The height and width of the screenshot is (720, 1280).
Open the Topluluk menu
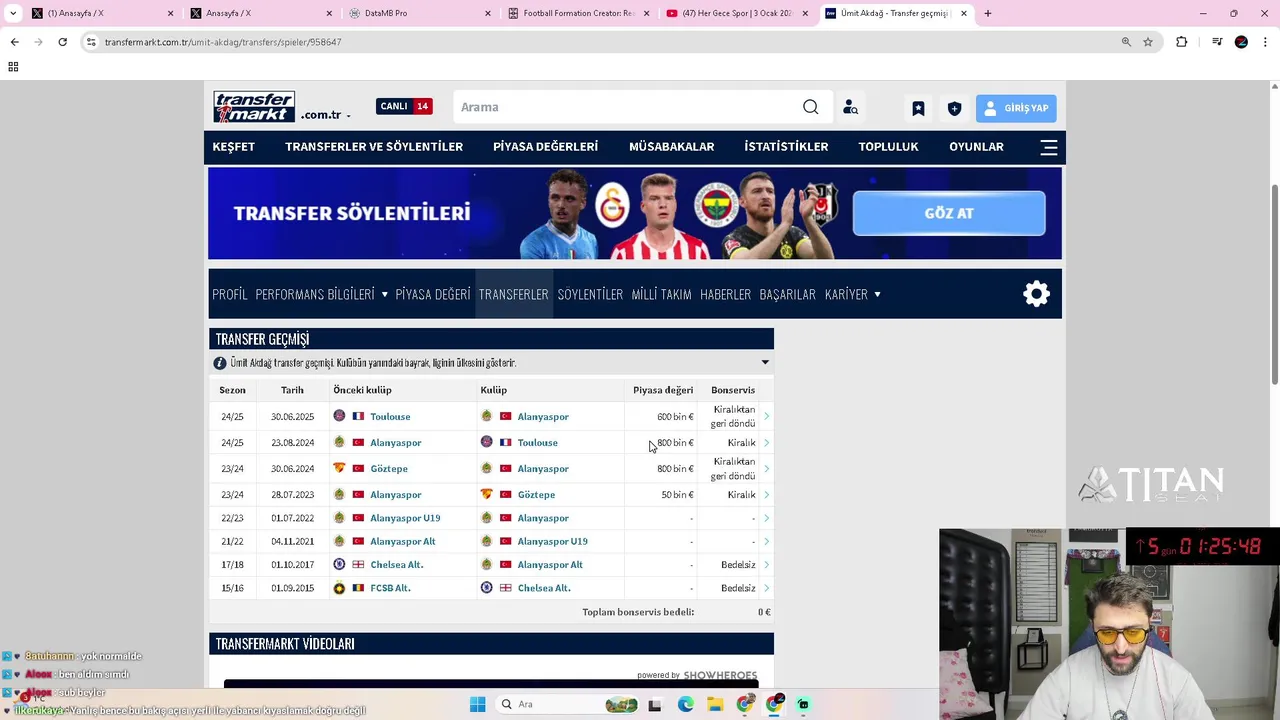[888, 147]
